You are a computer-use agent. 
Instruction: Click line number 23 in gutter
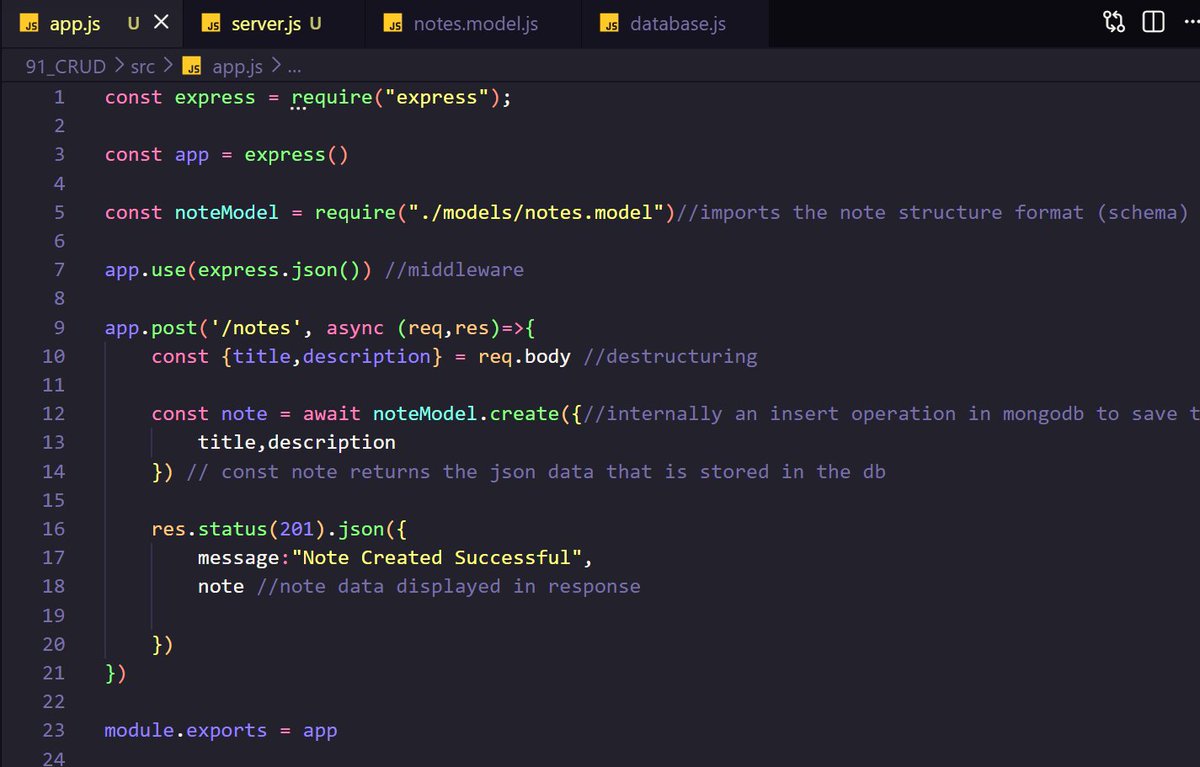[53, 730]
